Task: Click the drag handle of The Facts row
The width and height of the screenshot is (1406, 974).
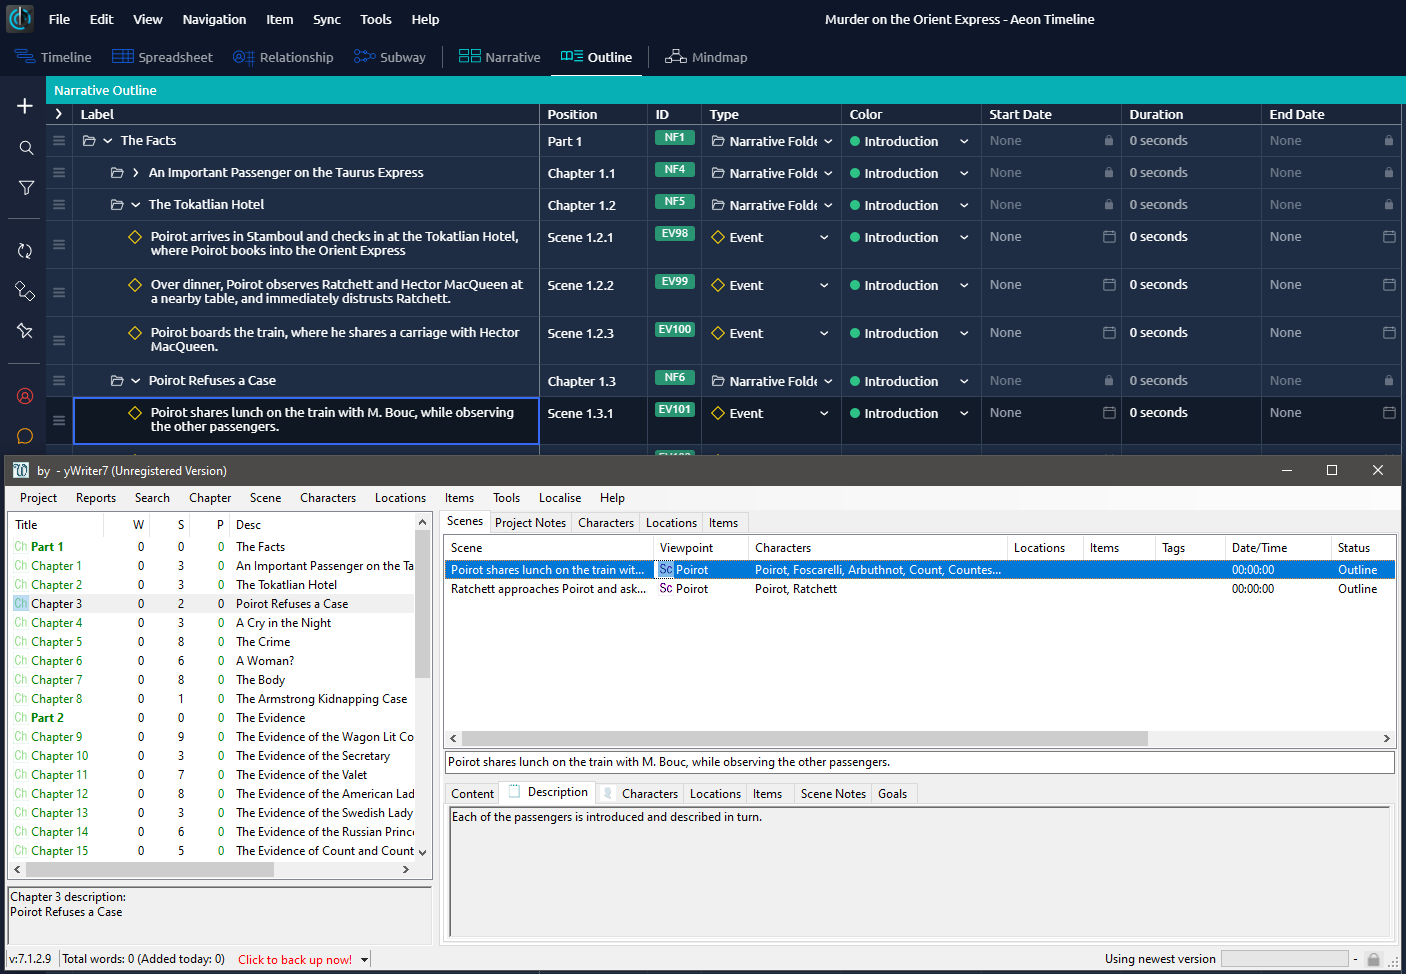Action: 59,141
